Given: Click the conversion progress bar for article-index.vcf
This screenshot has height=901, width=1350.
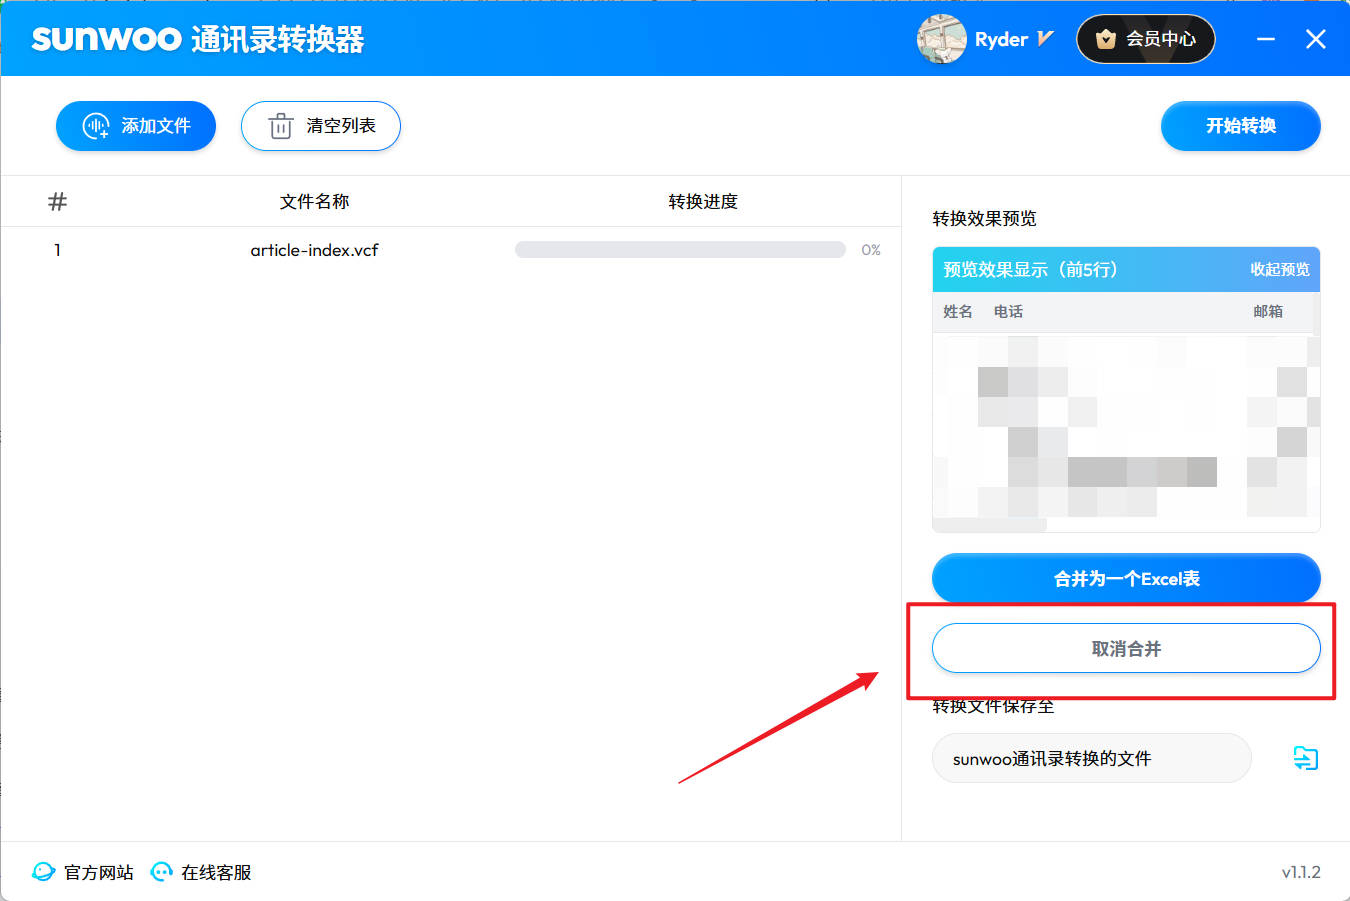Looking at the screenshot, I should 680,250.
